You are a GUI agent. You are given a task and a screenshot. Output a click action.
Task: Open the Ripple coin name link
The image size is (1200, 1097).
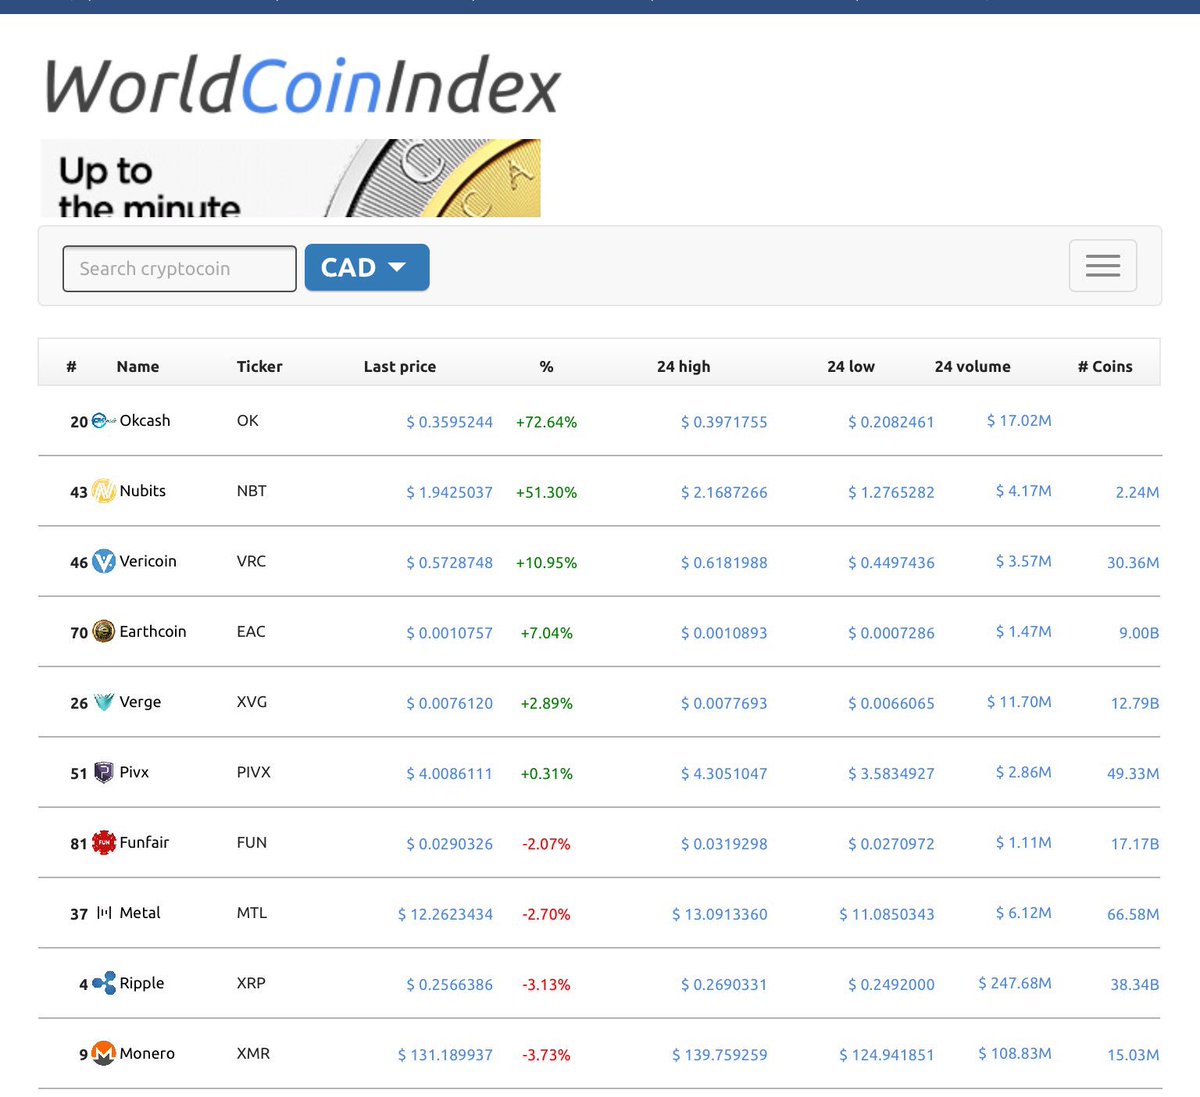click(x=142, y=984)
